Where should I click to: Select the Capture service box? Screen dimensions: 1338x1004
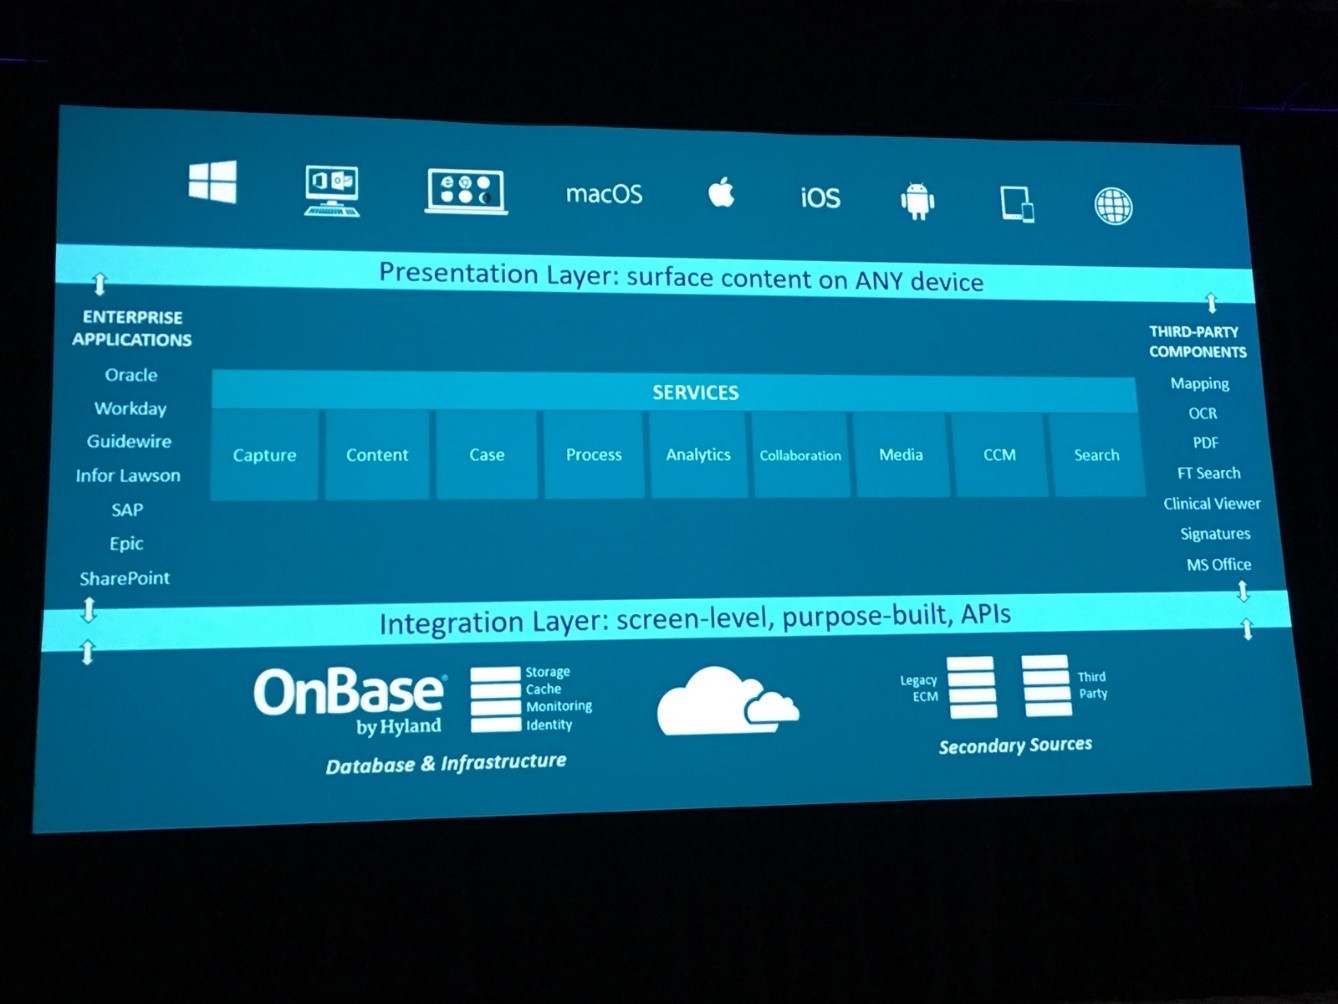tap(265, 455)
